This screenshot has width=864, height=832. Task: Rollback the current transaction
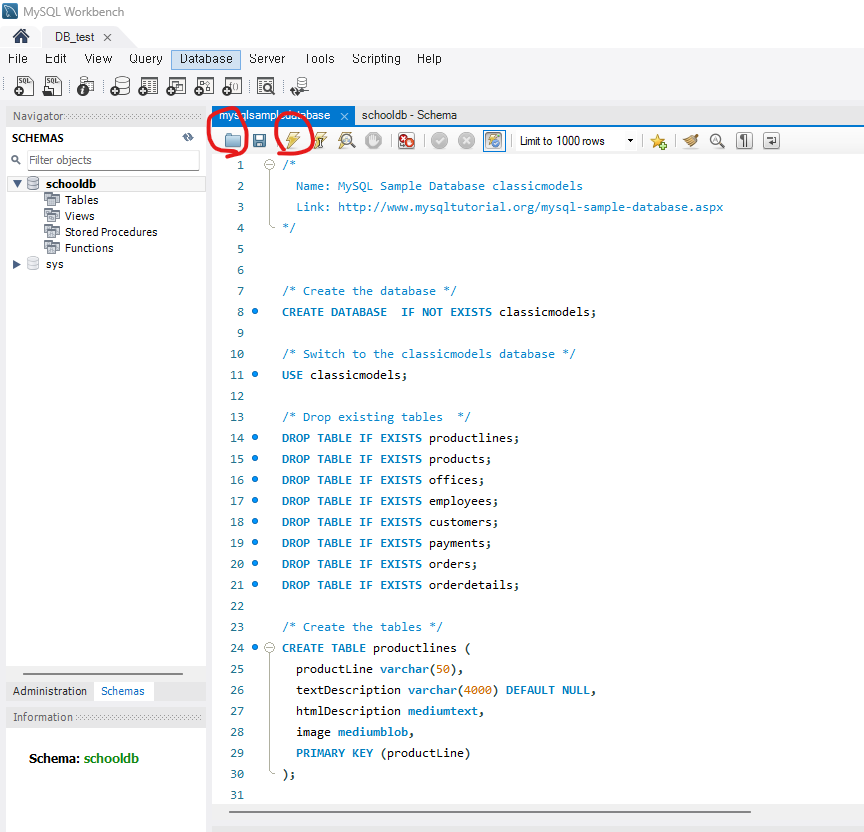click(x=466, y=141)
